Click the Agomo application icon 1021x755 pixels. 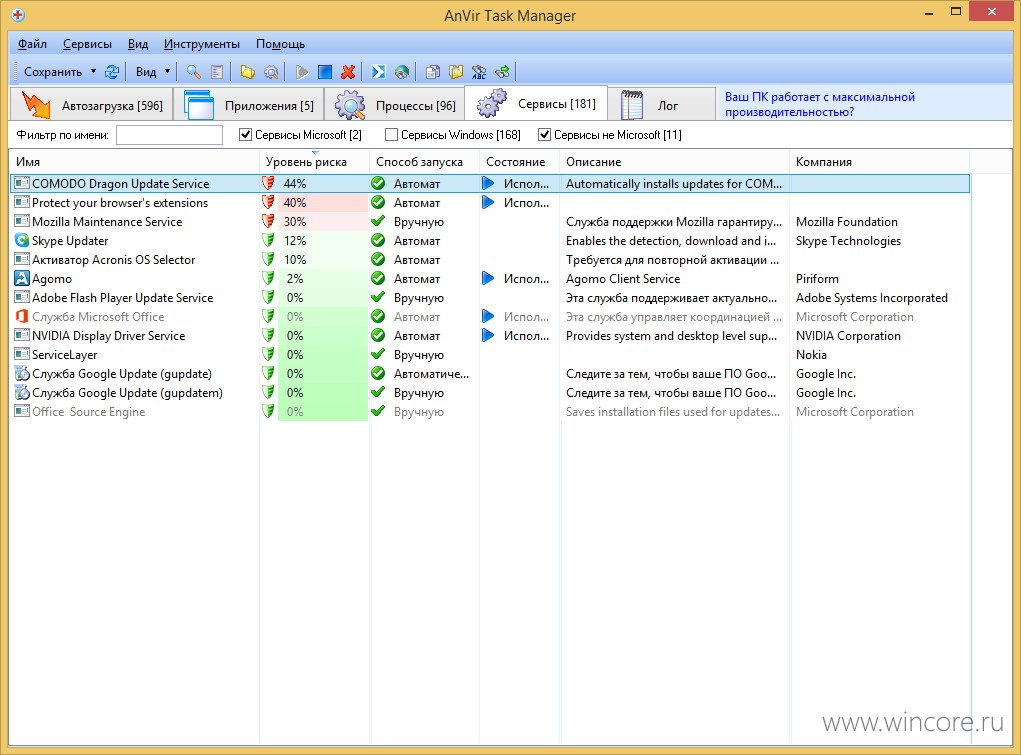(x=21, y=278)
